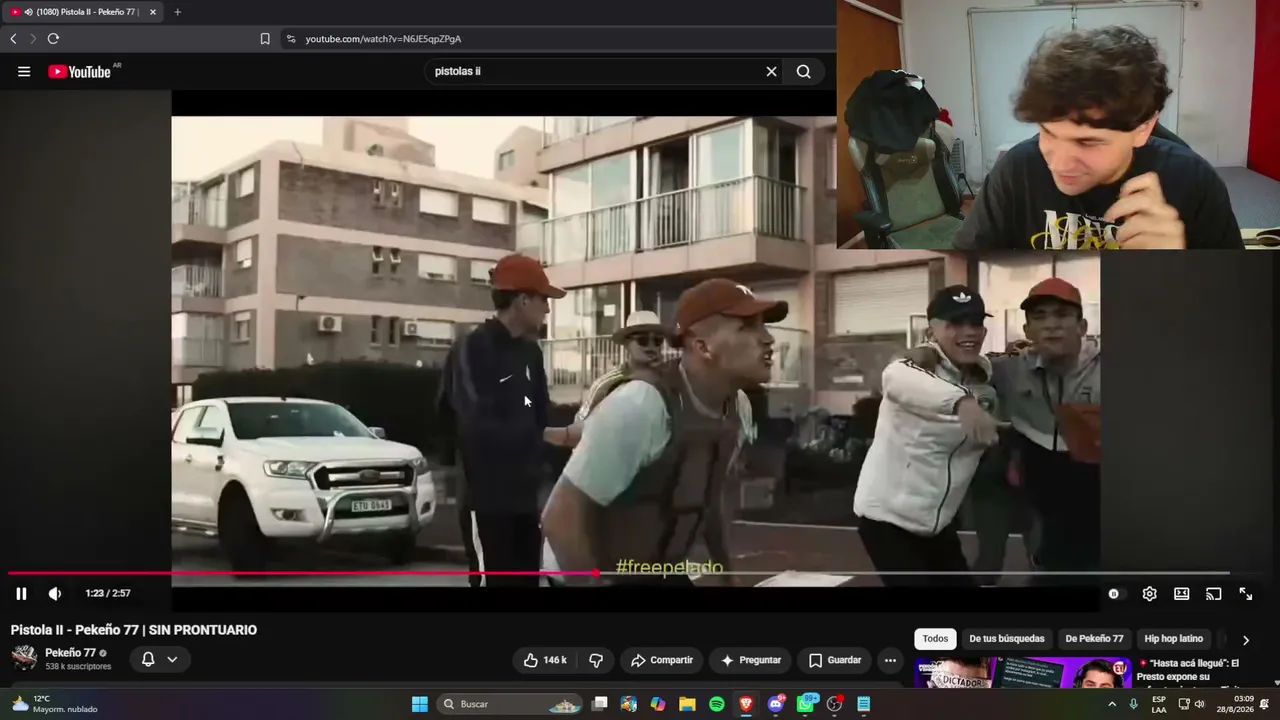The width and height of the screenshot is (1280, 720).
Task: Run the search with the magnifier icon
Action: [804, 72]
